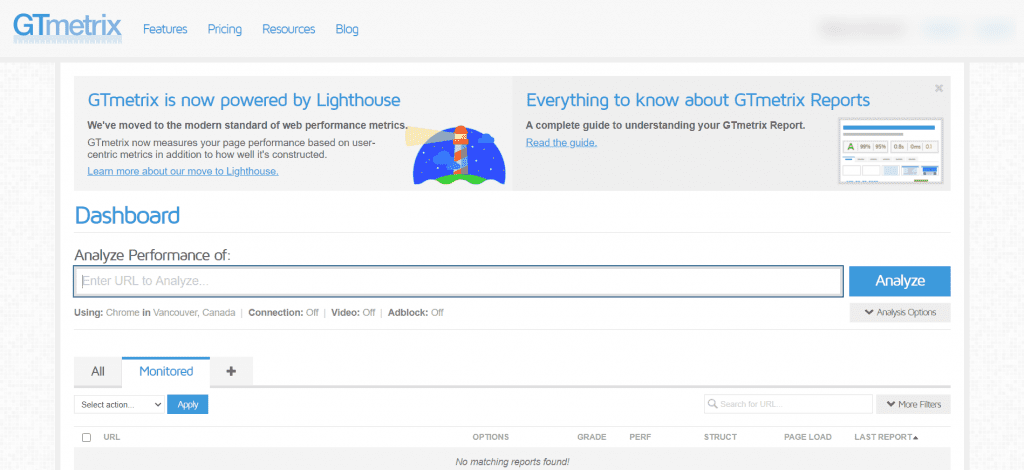The image size is (1024, 470).
Task: Sort by LAST REPORT column
Action: (x=886, y=437)
